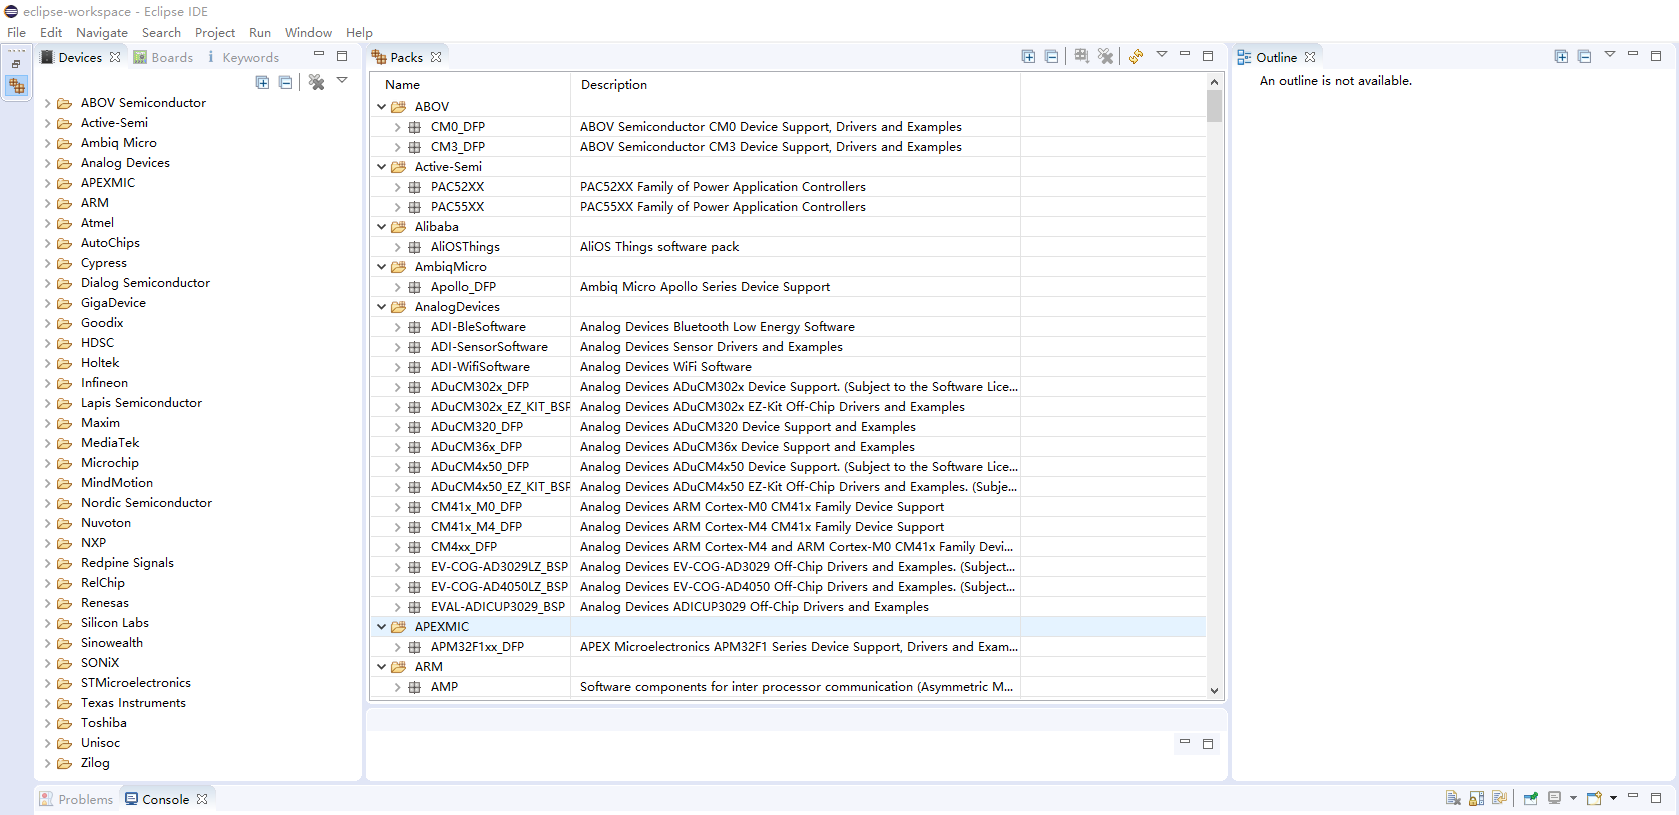
Task: Select the AliOSThings pack row
Action: click(x=788, y=247)
